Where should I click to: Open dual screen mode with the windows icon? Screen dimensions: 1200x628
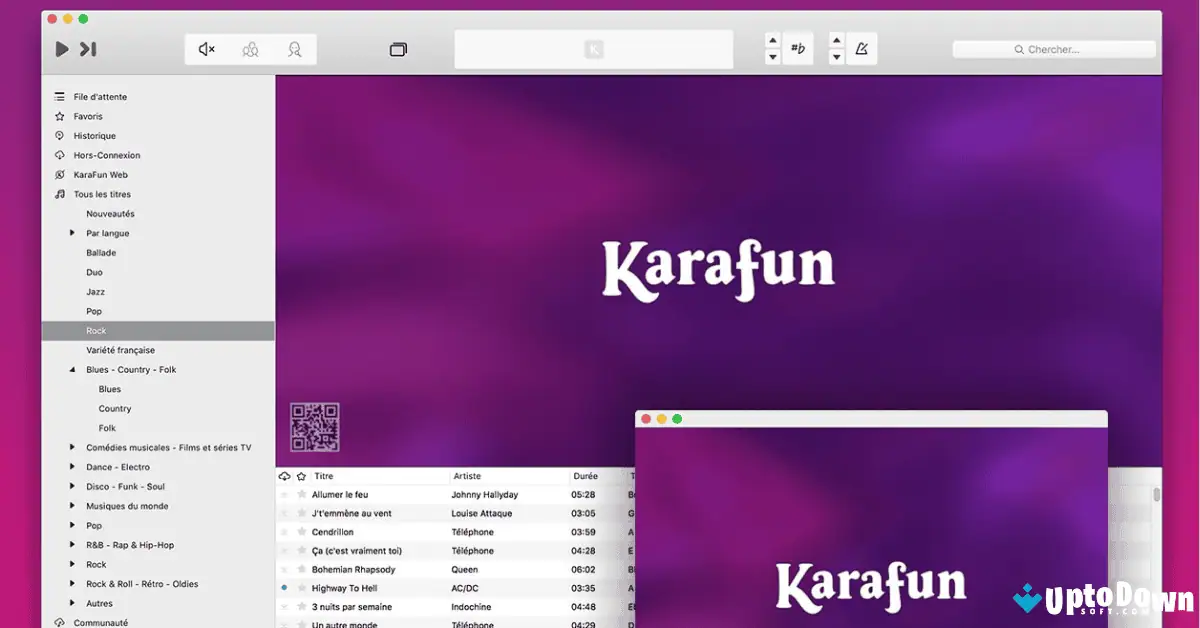pos(398,48)
